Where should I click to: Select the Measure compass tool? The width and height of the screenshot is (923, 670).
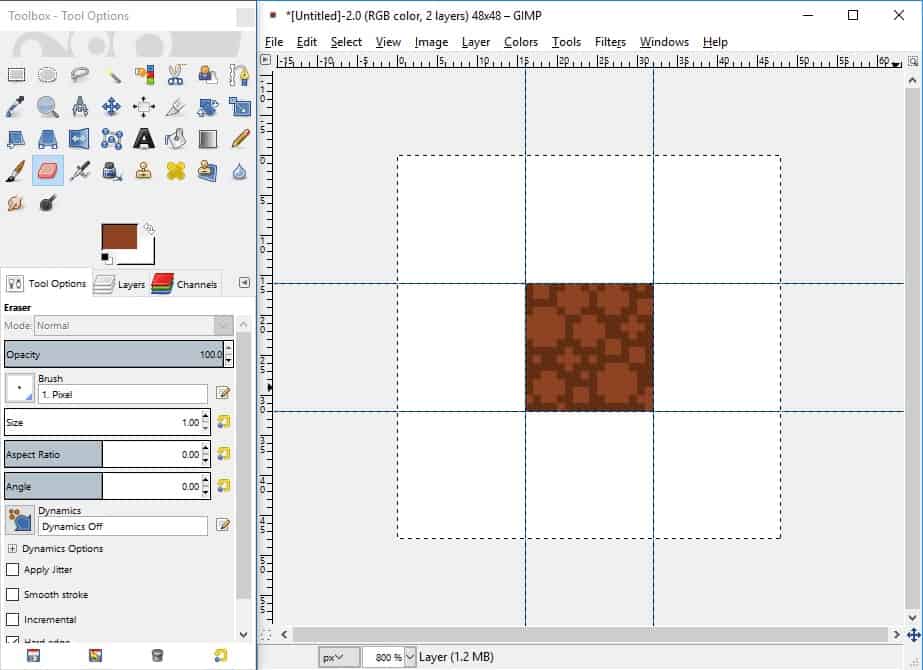(79, 107)
